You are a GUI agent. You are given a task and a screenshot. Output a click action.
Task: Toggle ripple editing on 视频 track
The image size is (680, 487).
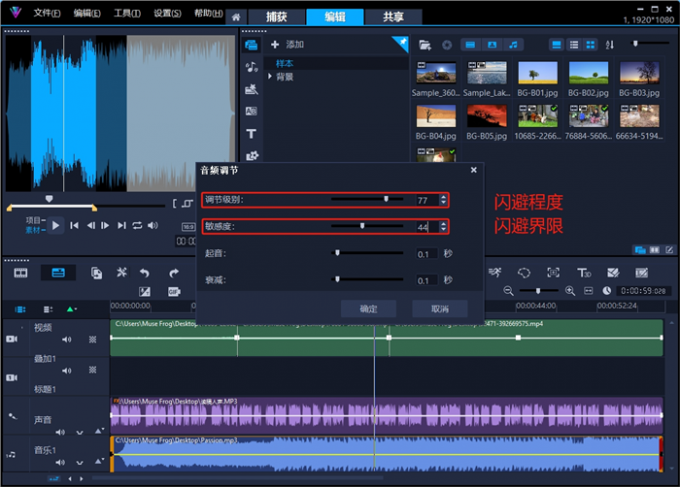[x=92, y=340]
